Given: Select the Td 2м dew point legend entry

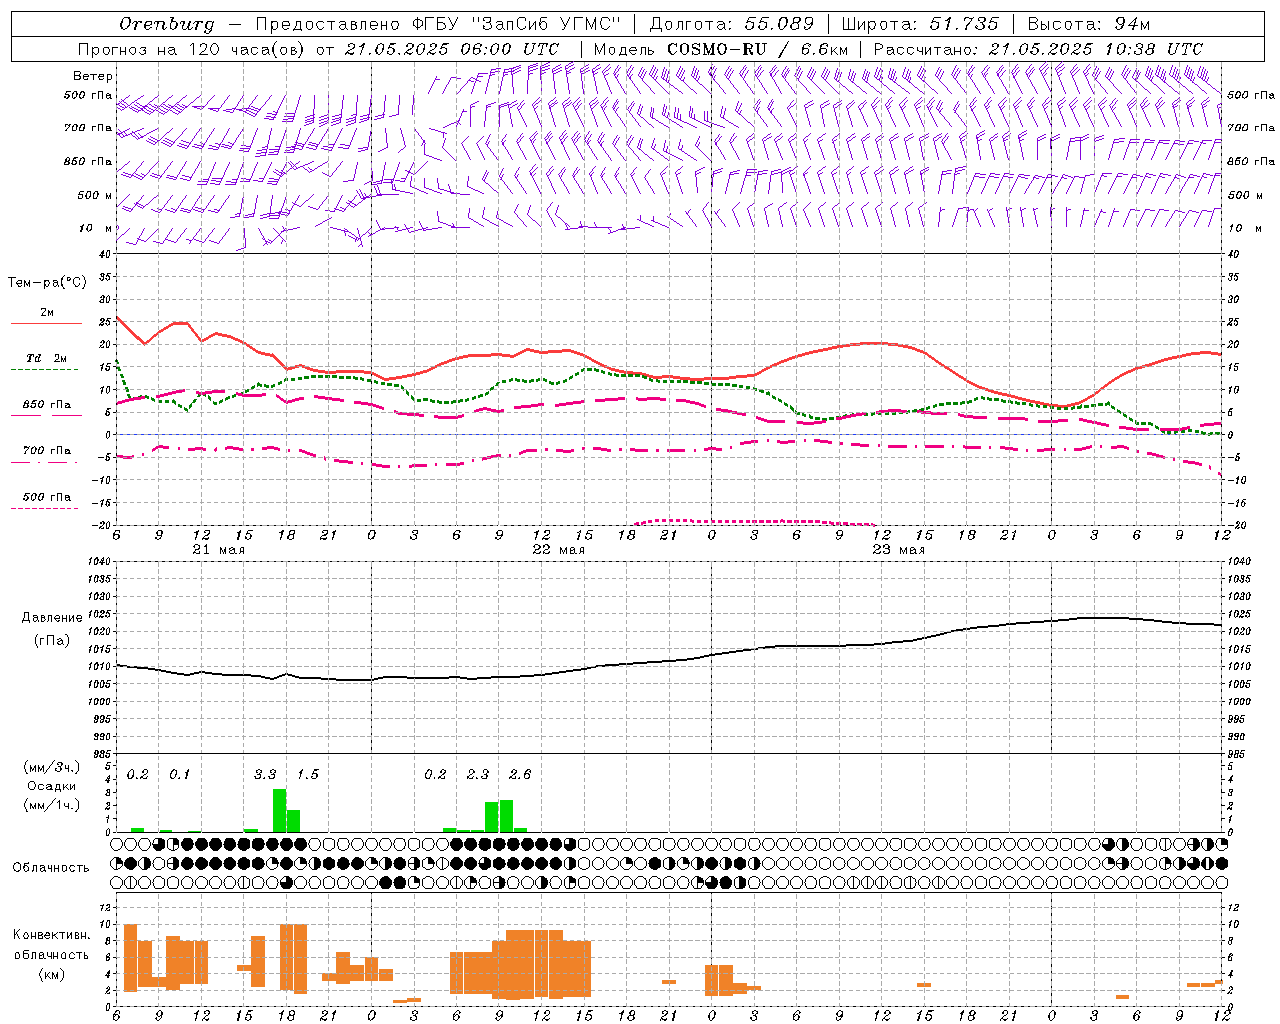Looking at the screenshot, I should coord(46,358).
